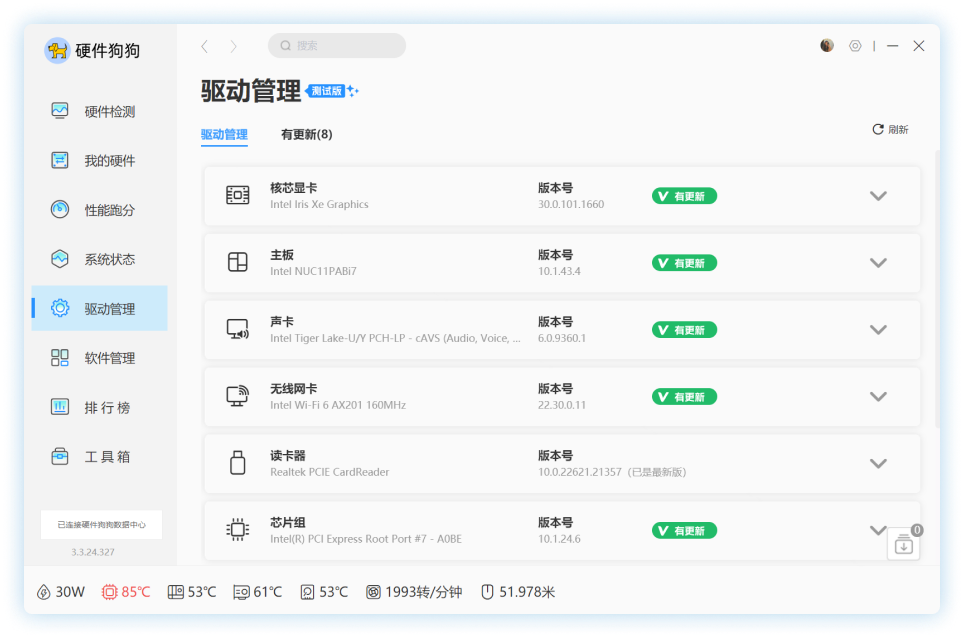Select 驱动管理 in the sidebar
The image size is (964, 638).
point(100,308)
